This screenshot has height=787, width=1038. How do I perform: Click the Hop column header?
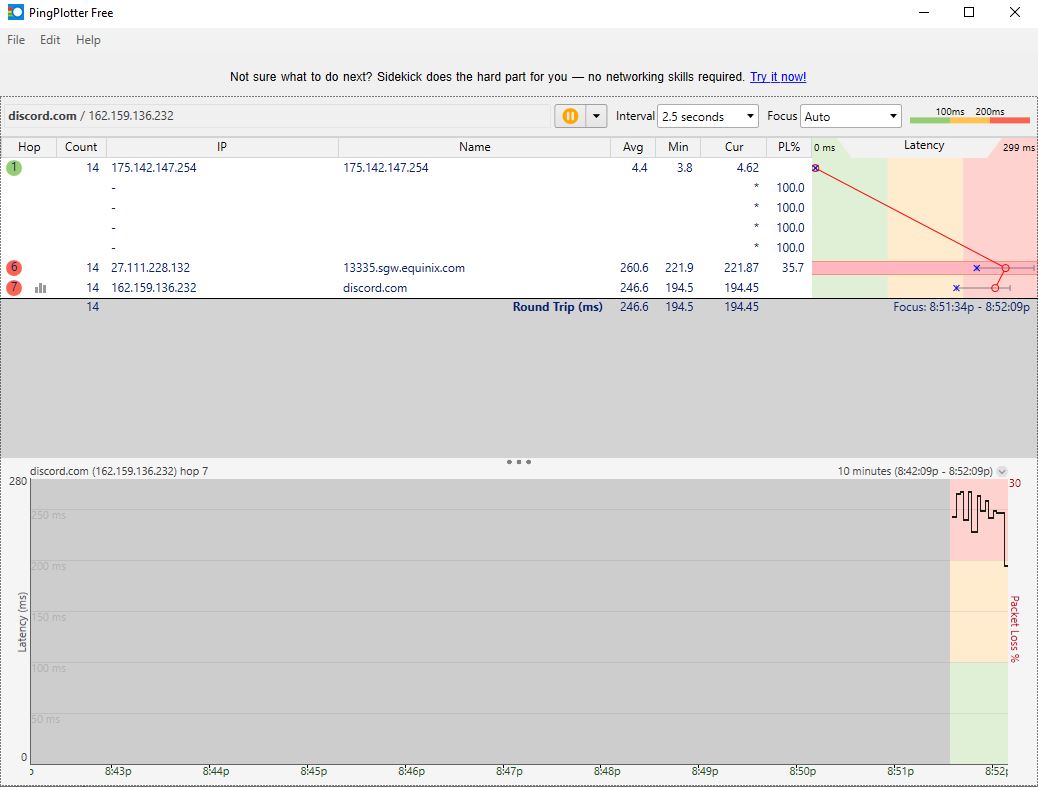29,147
